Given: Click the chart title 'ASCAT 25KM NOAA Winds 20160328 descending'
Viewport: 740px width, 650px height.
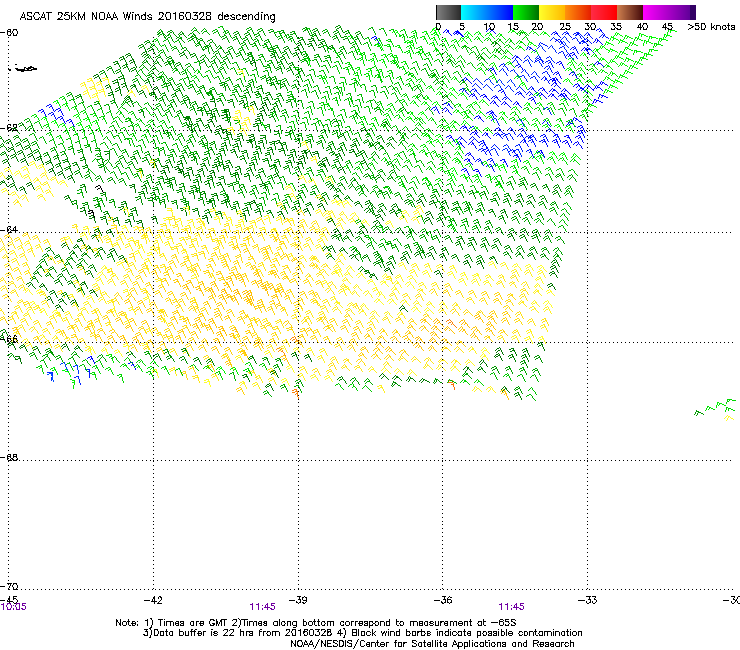Looking at the screenshot, I should [147, 17].
